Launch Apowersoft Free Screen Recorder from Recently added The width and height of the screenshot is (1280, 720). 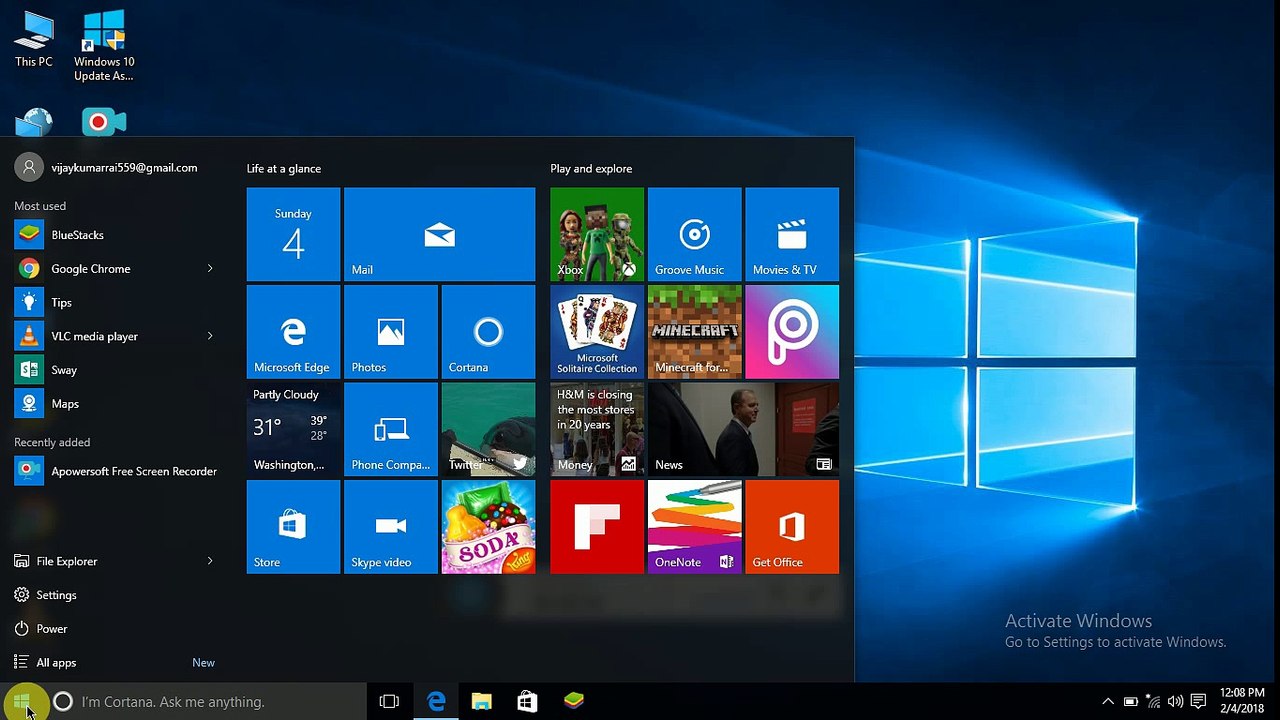[x=115, y=471]
